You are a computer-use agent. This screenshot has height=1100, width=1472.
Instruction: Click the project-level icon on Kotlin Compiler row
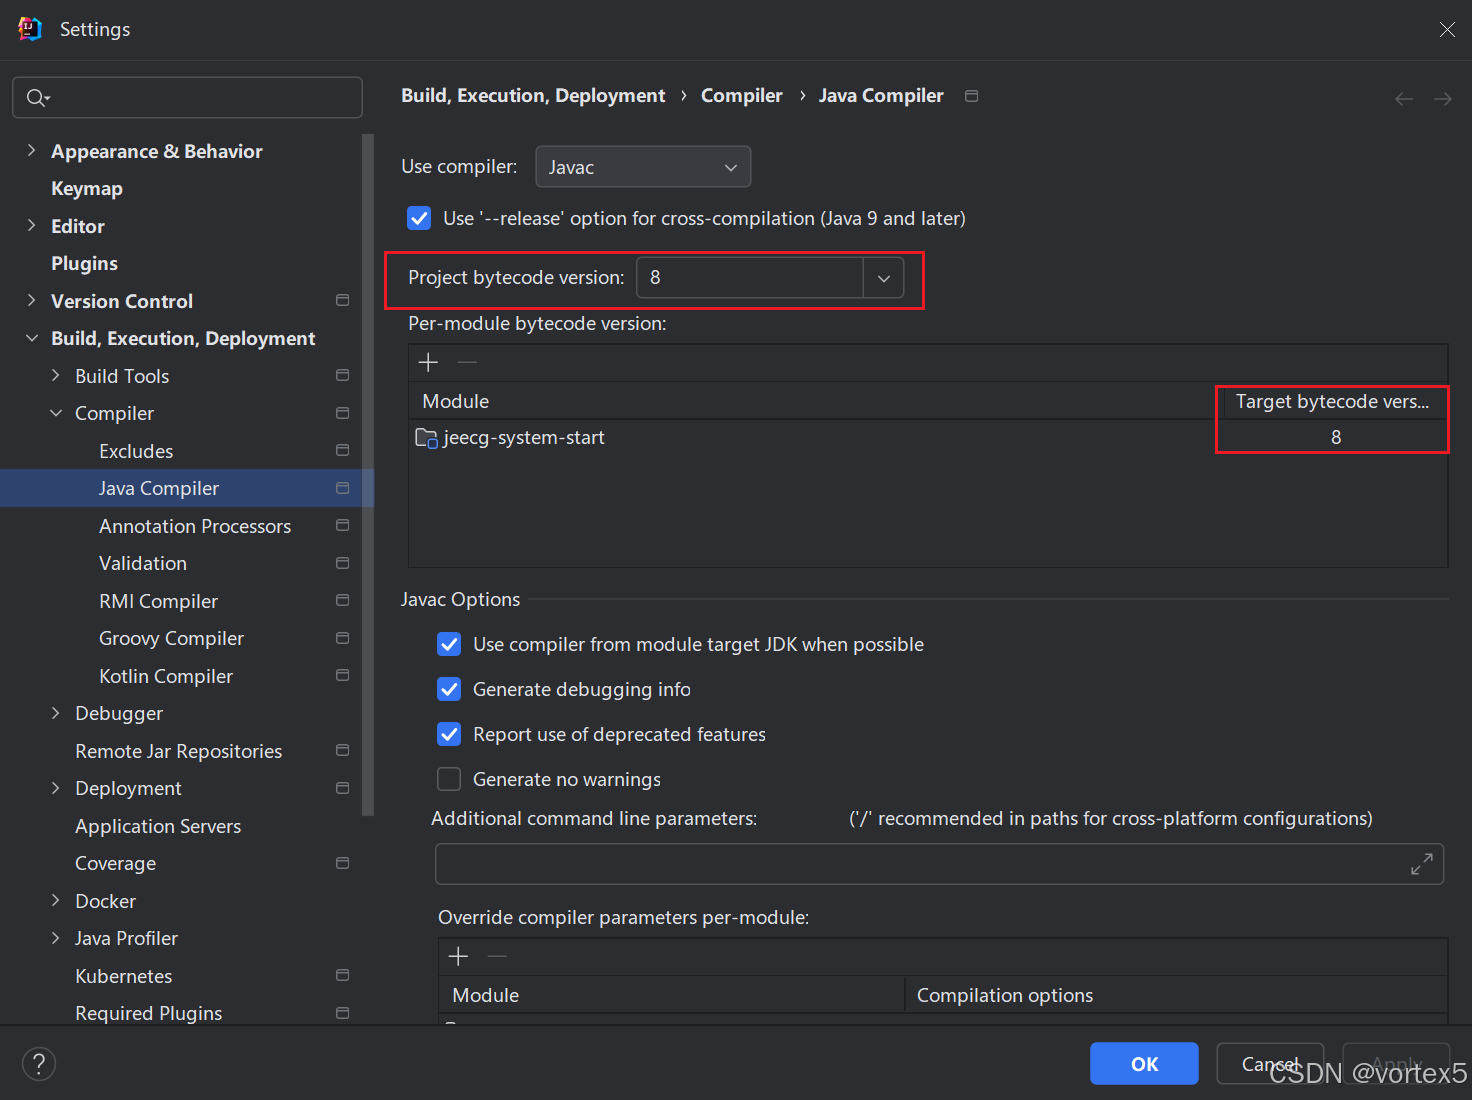coord(342,675)
